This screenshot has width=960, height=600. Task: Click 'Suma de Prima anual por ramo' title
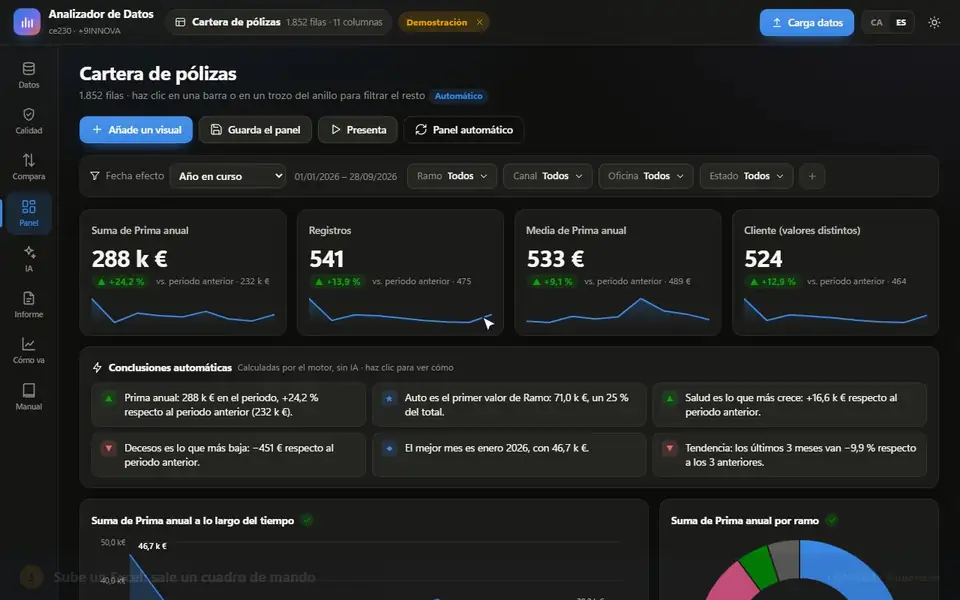[744, 520]
